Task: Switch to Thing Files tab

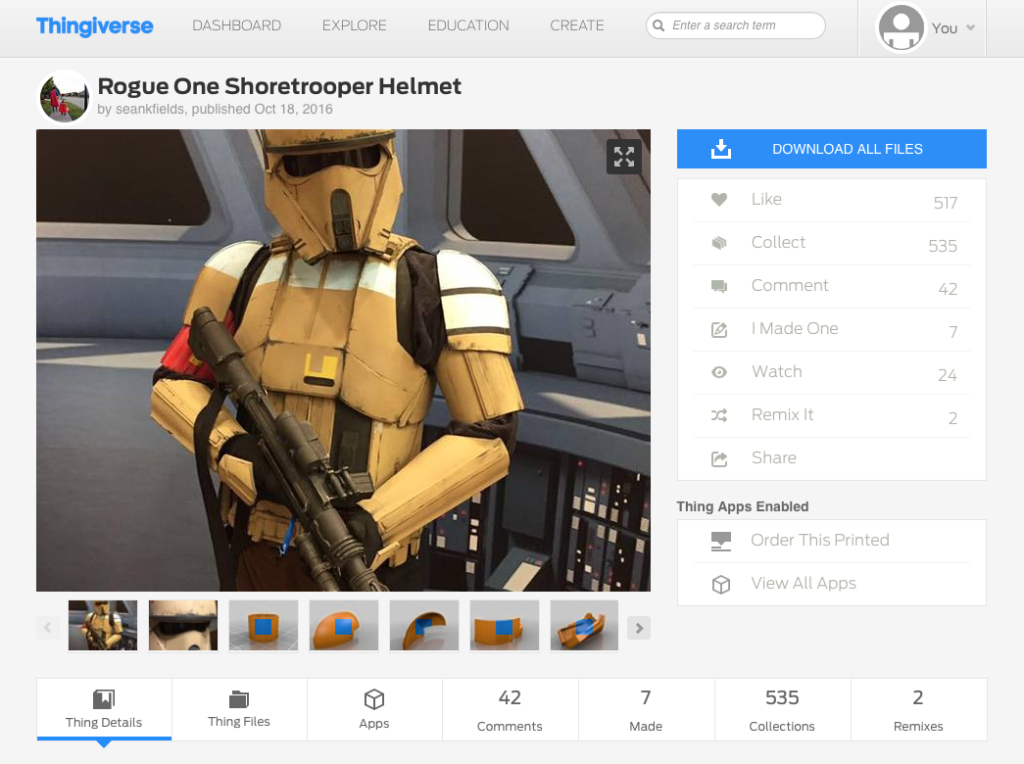Action: coord(239,709)
